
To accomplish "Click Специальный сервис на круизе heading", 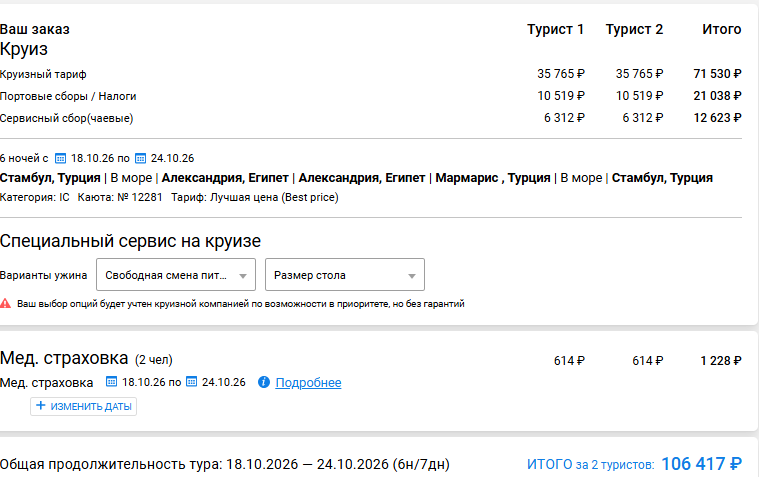I will click(130, 241).
